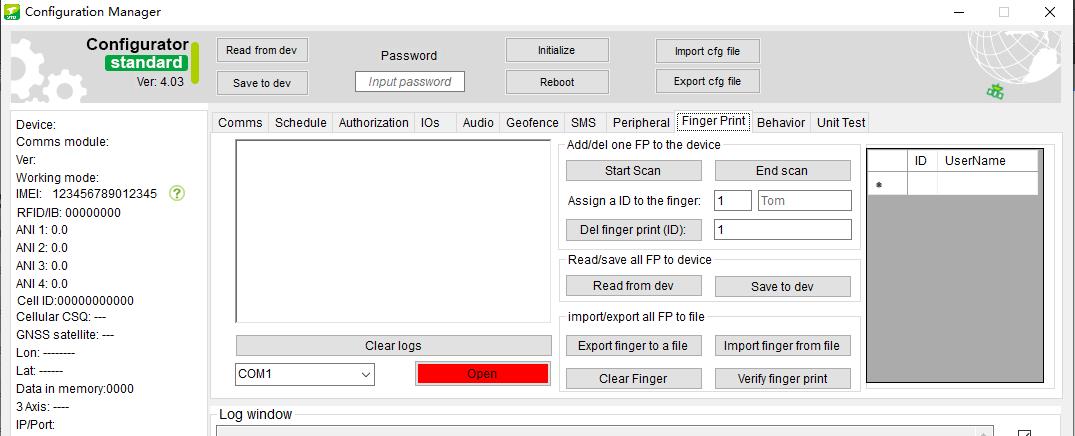Open the Behavior tab
The image size is (1075, 436).
[x=781, y=123]
